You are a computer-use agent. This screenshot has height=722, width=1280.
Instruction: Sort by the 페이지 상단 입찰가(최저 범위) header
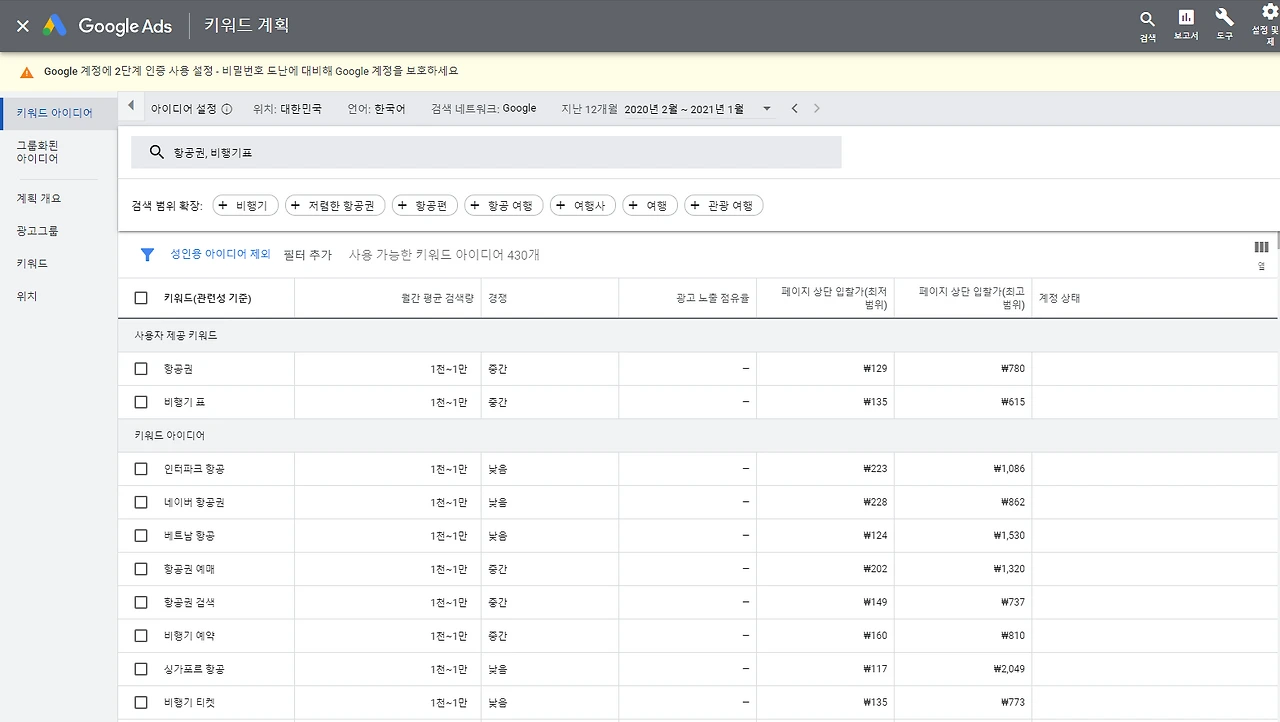[835, 298]
